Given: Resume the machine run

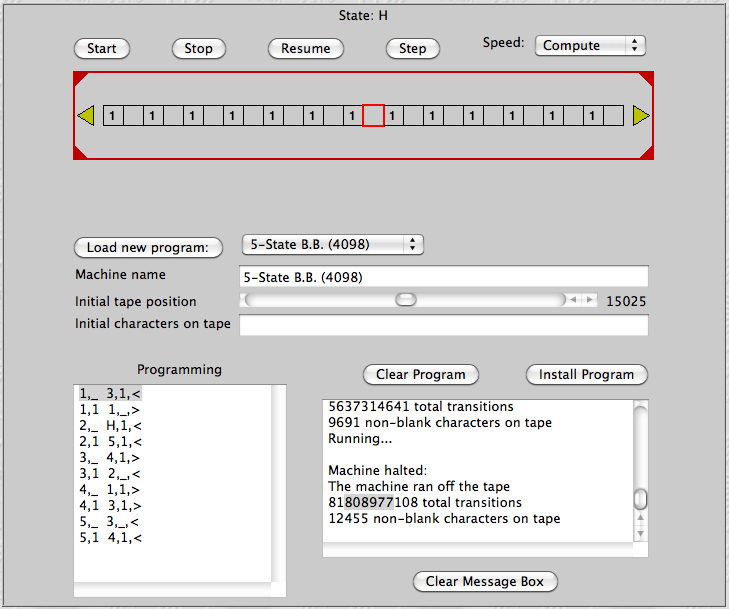Looking at the screenshot, I should click(305, 48).
